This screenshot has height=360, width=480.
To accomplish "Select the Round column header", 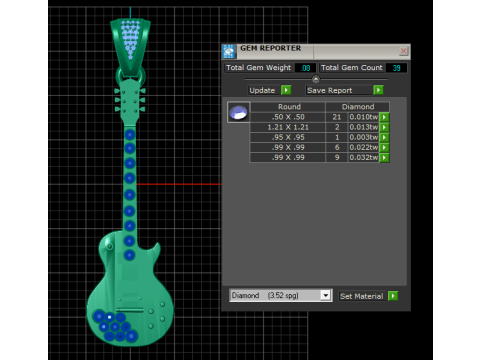I will (289, 107).
